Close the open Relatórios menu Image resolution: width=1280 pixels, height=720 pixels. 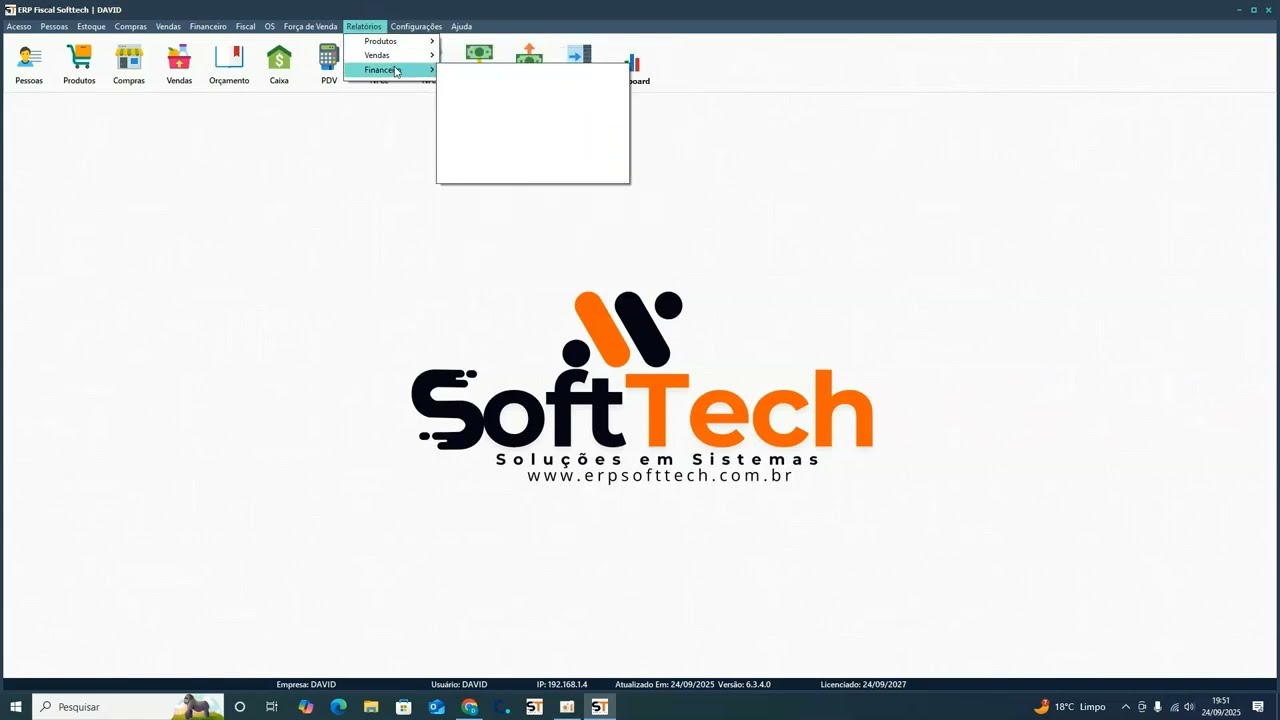[364, 27]
